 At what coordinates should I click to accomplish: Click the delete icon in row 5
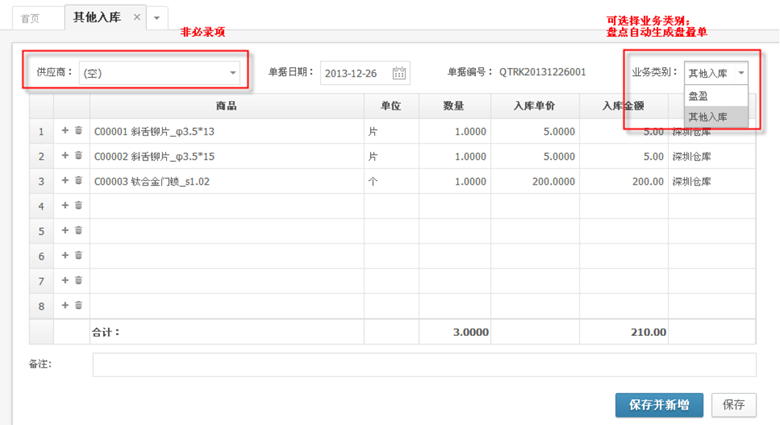[79, 230]
